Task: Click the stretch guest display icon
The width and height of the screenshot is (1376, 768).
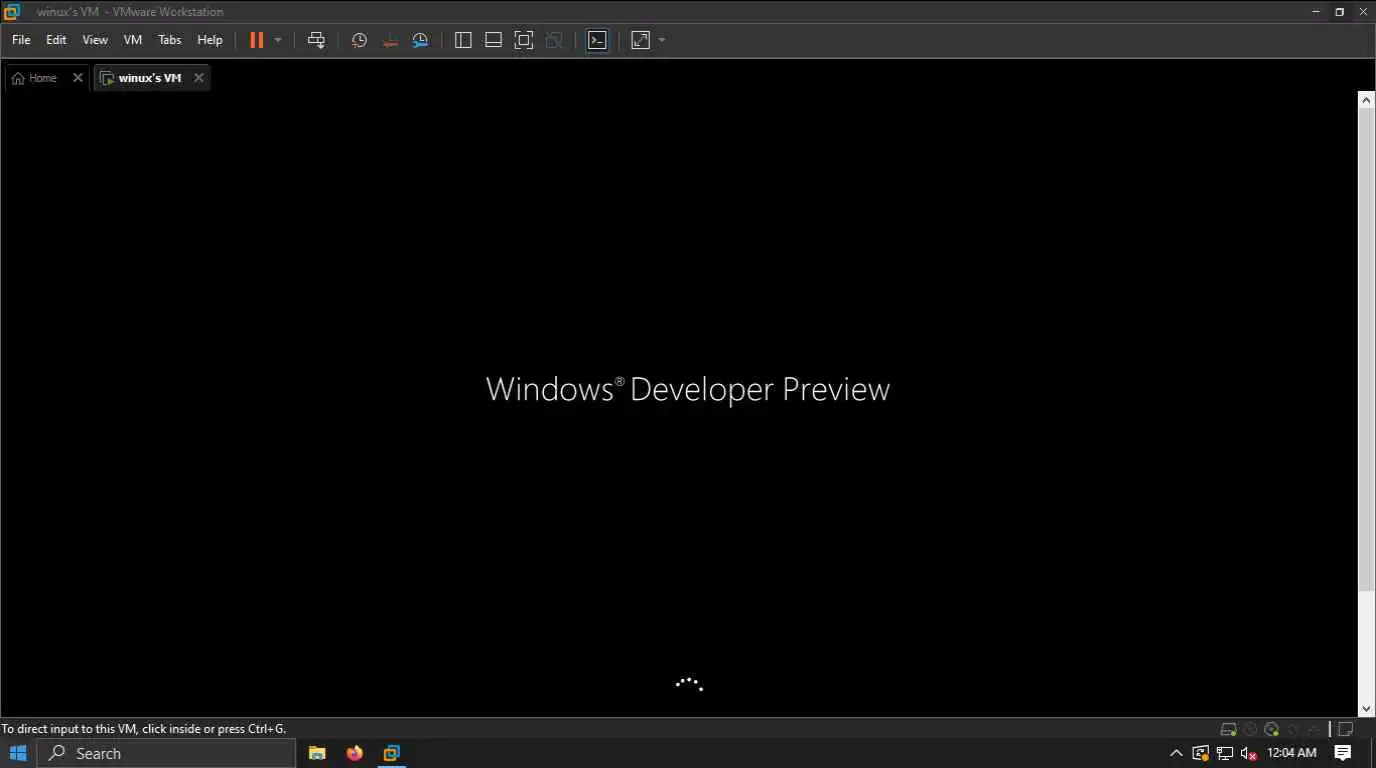Action: pos(641,40)
